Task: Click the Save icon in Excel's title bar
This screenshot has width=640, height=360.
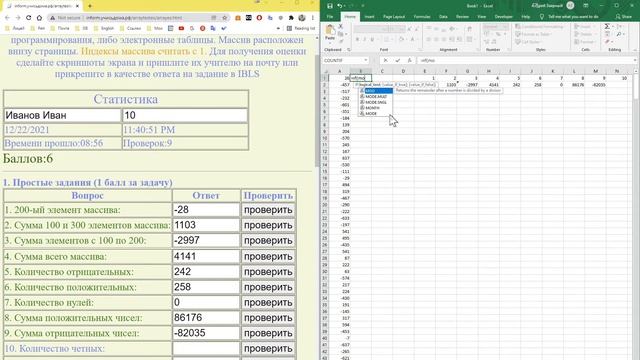Action: coord(330,6)
